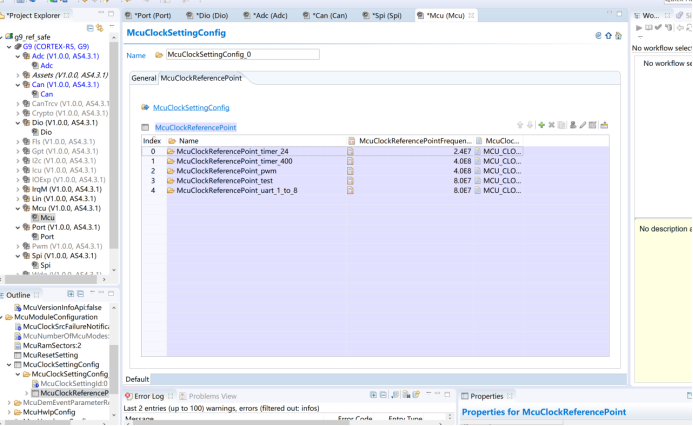Screen dimensions: 693x426
Task: Switch to the *Adc (Adc) editor tab
Action: tap(266, 15)
